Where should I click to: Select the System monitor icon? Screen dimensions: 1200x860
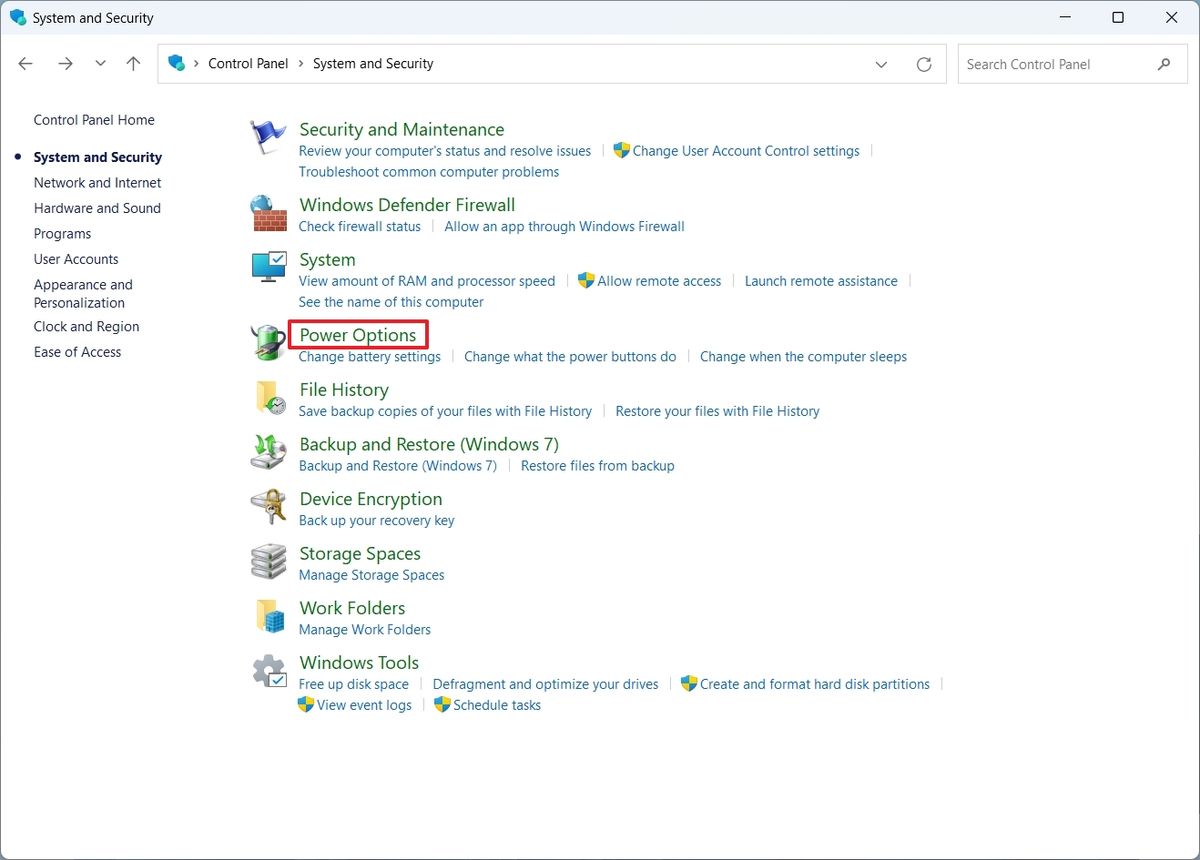[268, 267]
